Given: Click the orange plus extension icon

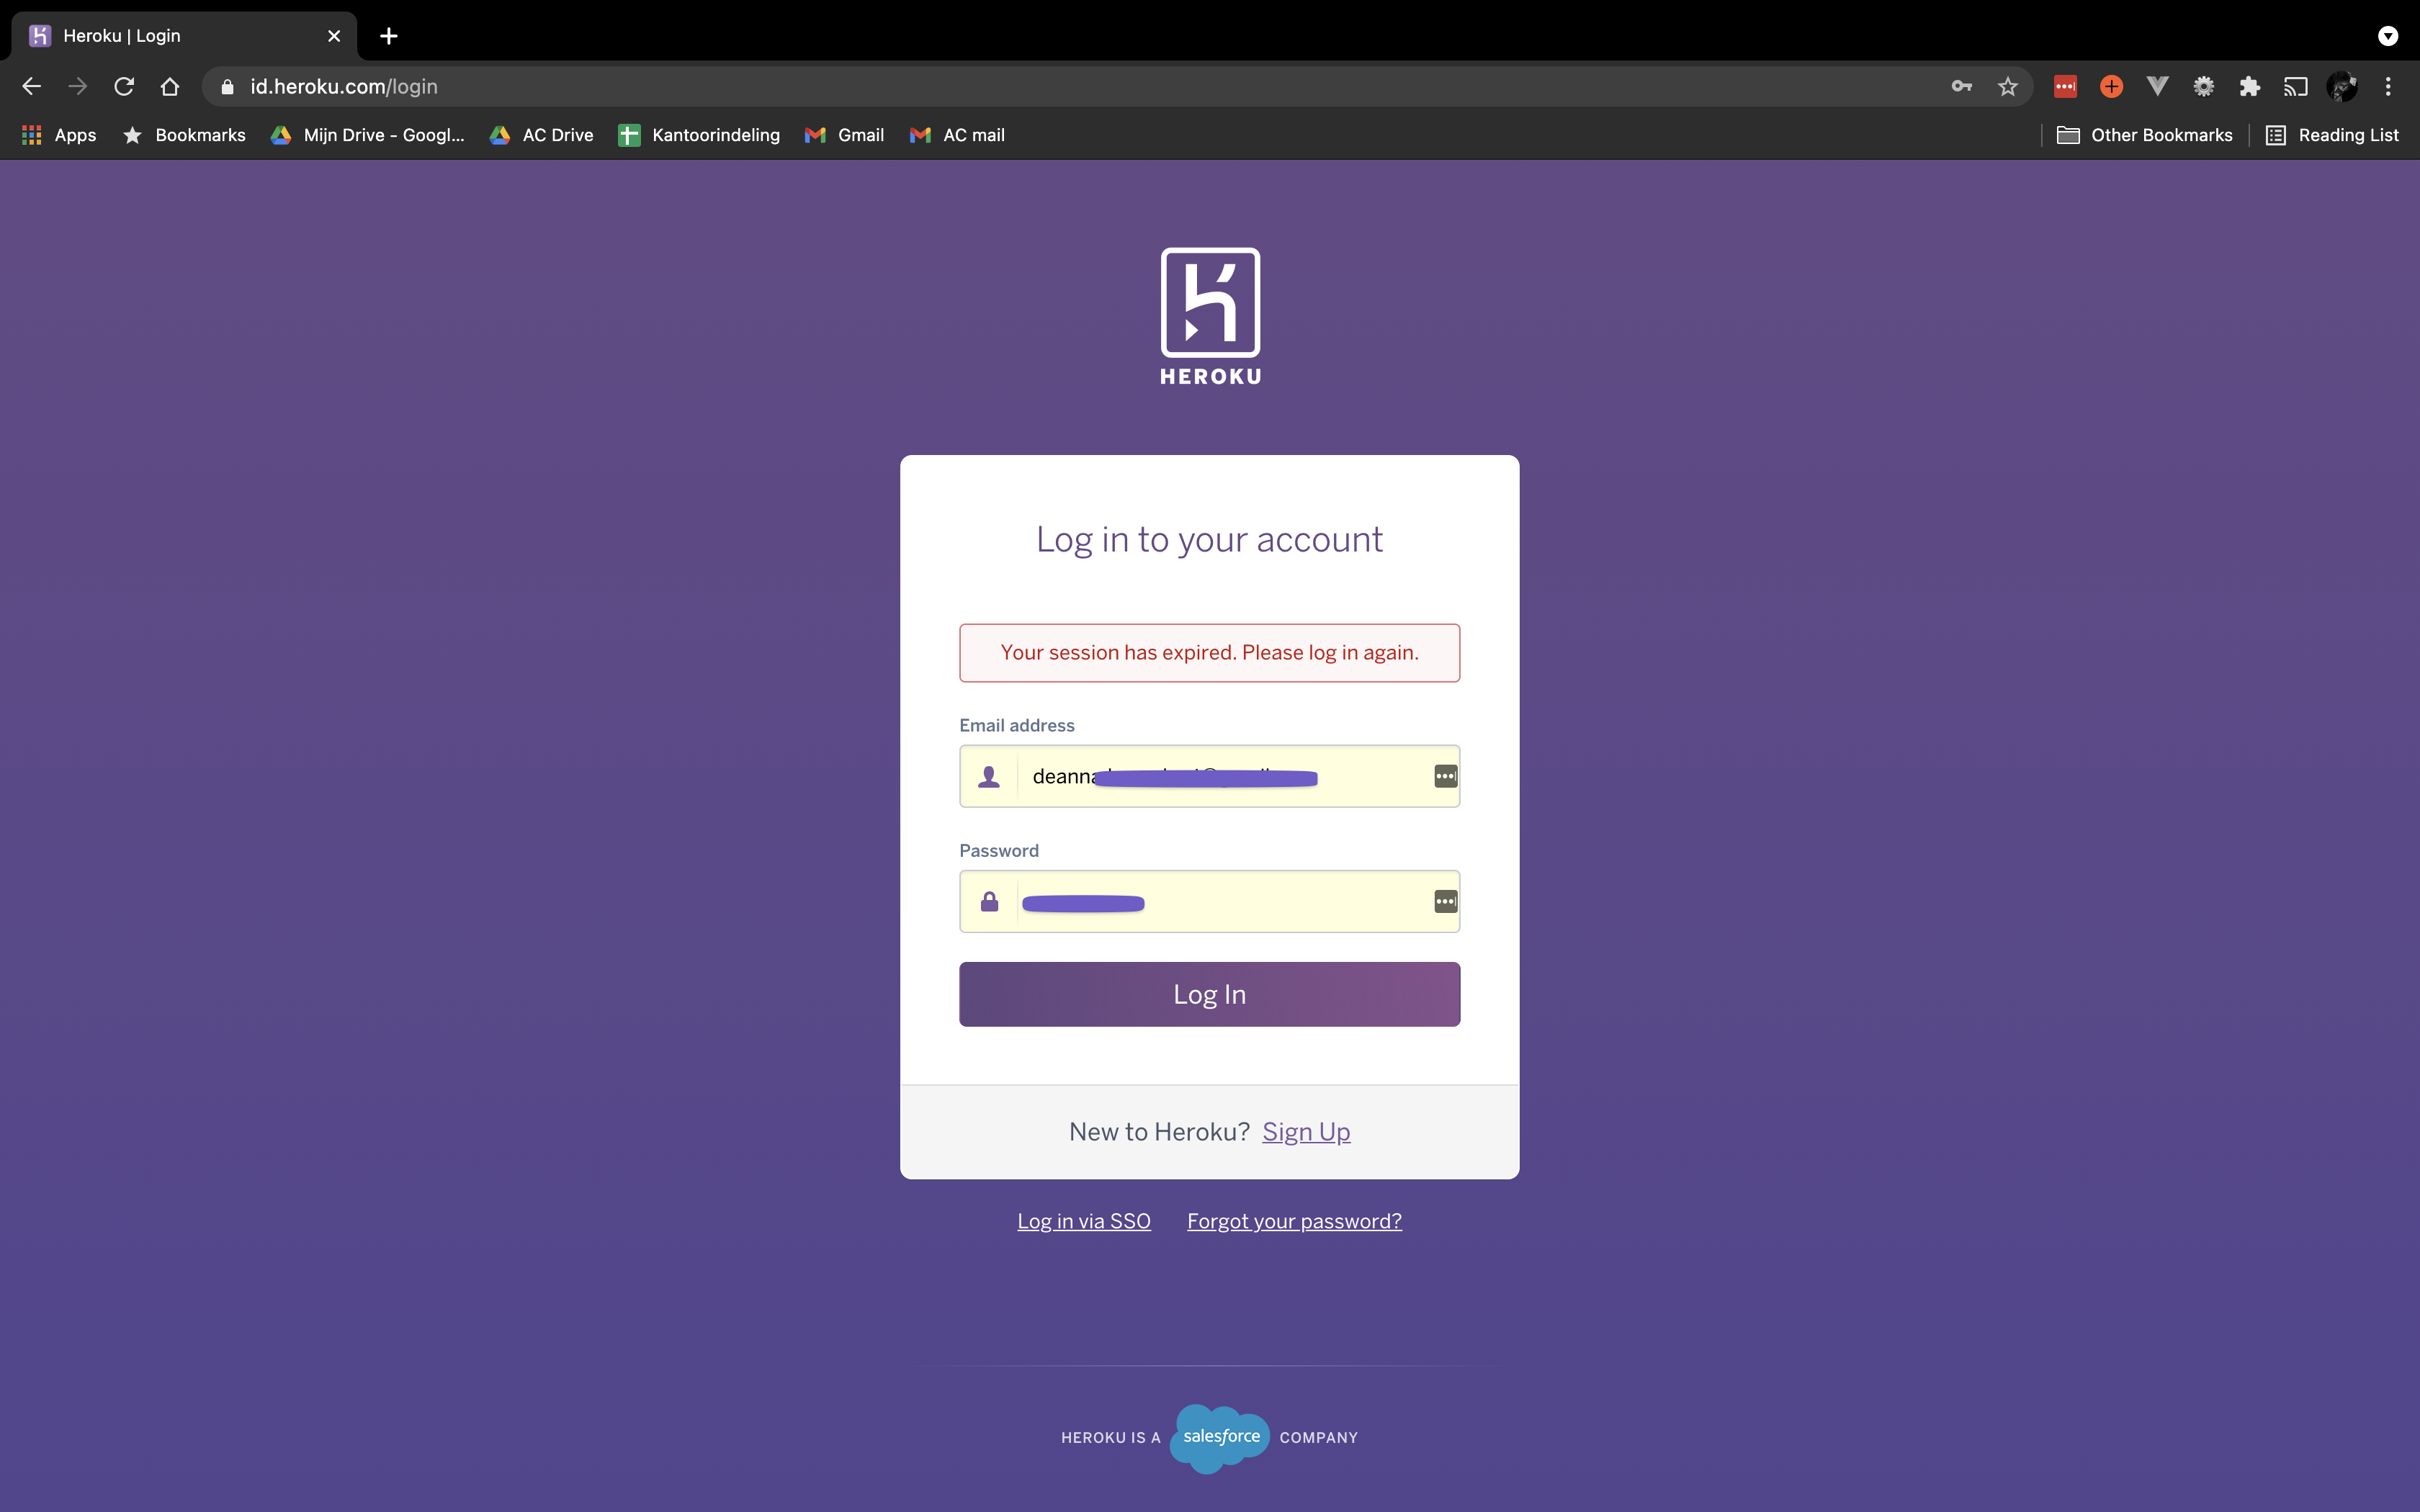Looking at the screenshot, I should point(2110,86).
